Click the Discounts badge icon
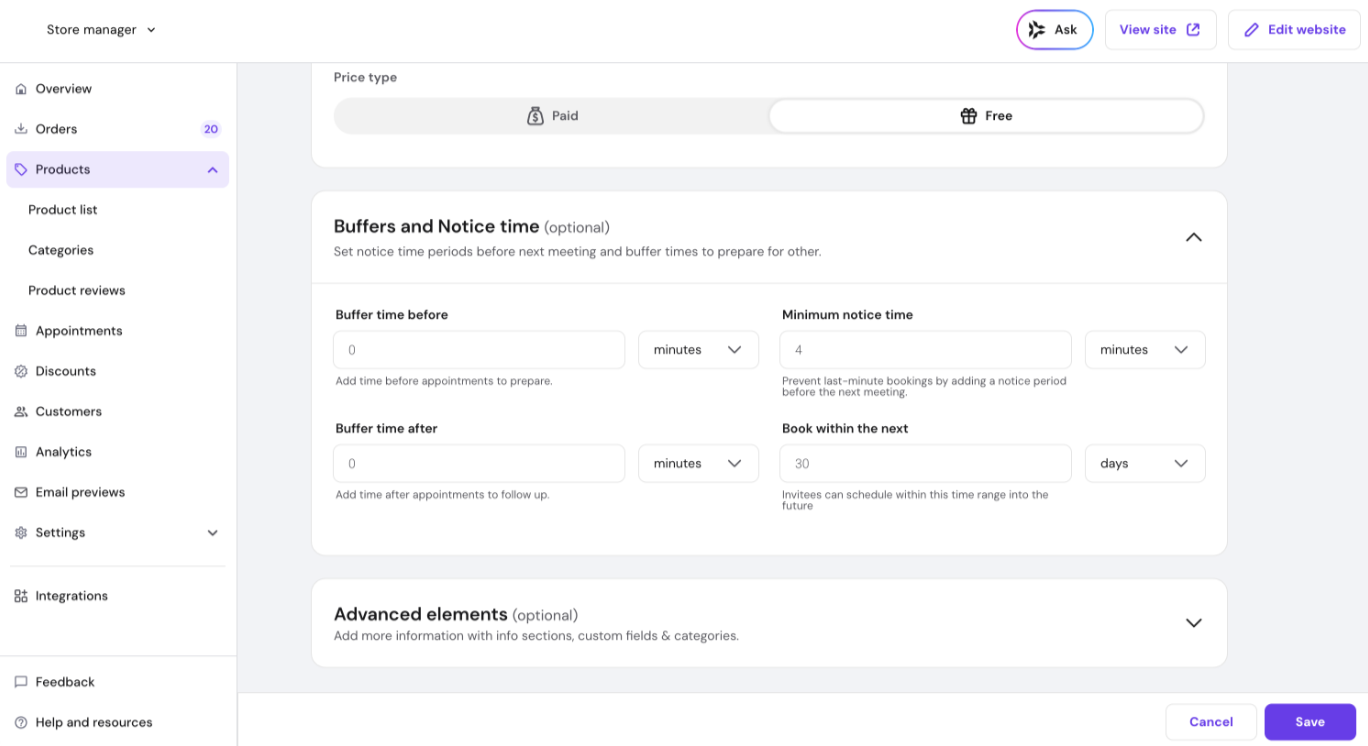1368x746 pixels. click(21, 371)
